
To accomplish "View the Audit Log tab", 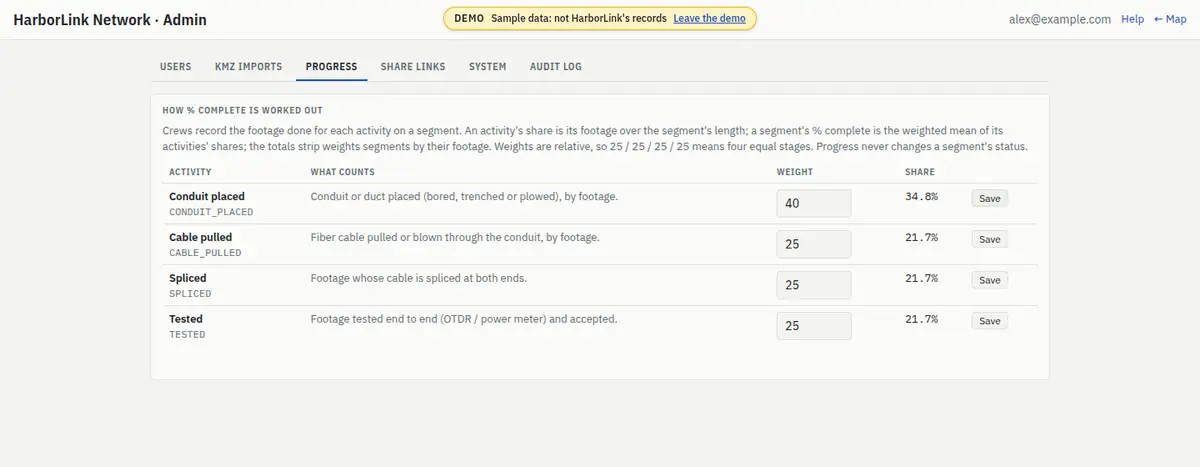I will click(556, 67).
